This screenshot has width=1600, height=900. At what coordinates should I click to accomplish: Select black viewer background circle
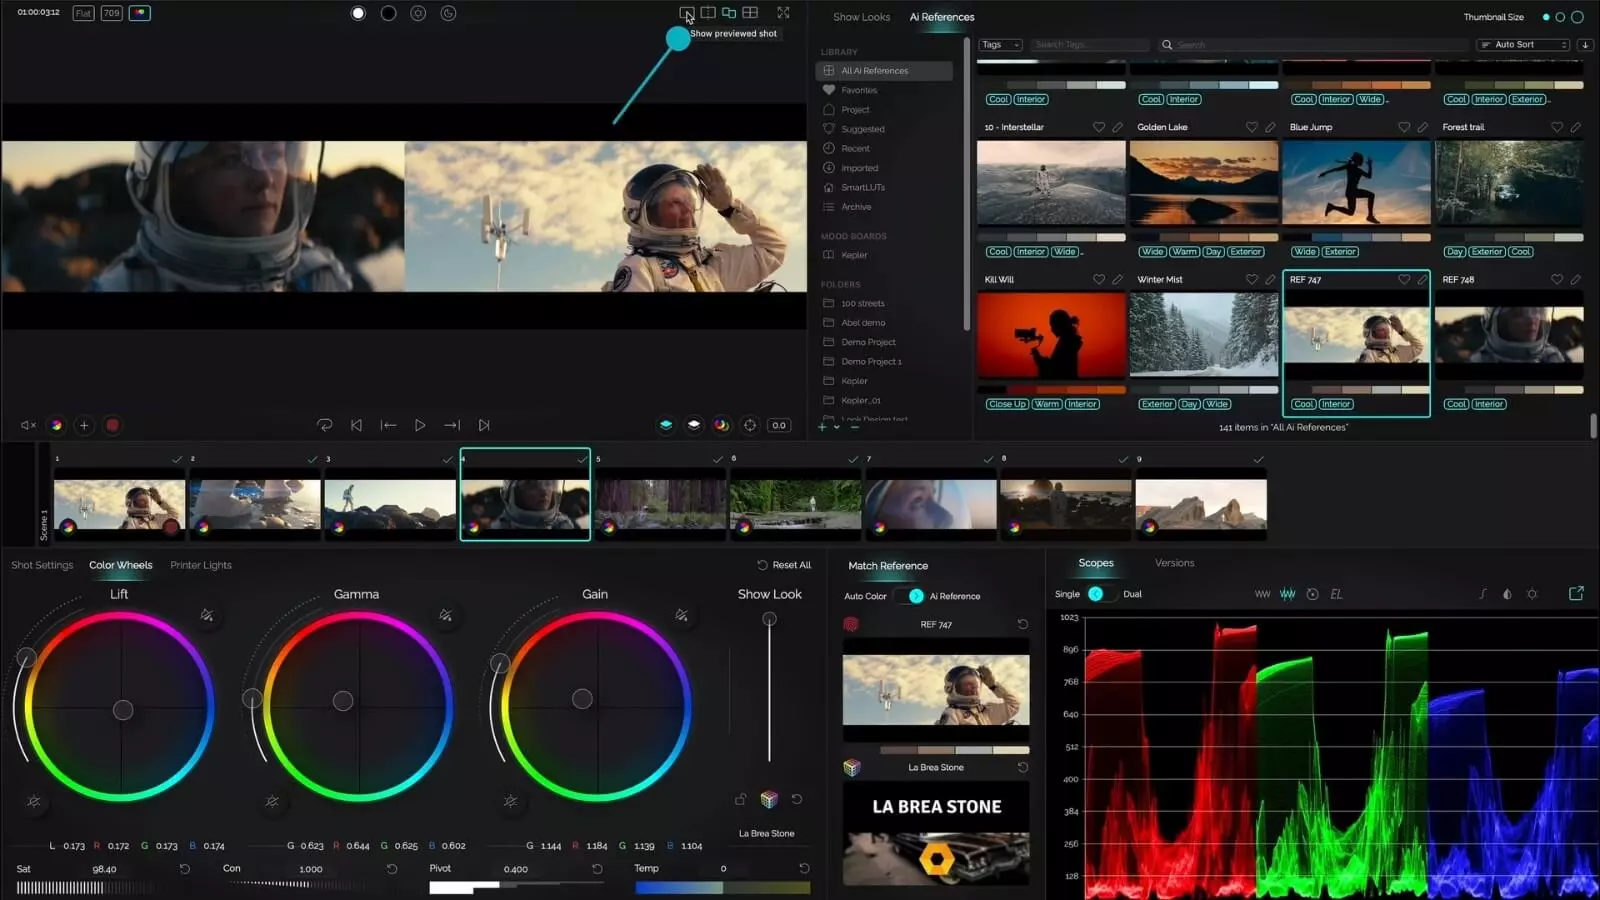click(x=388, y=13)
